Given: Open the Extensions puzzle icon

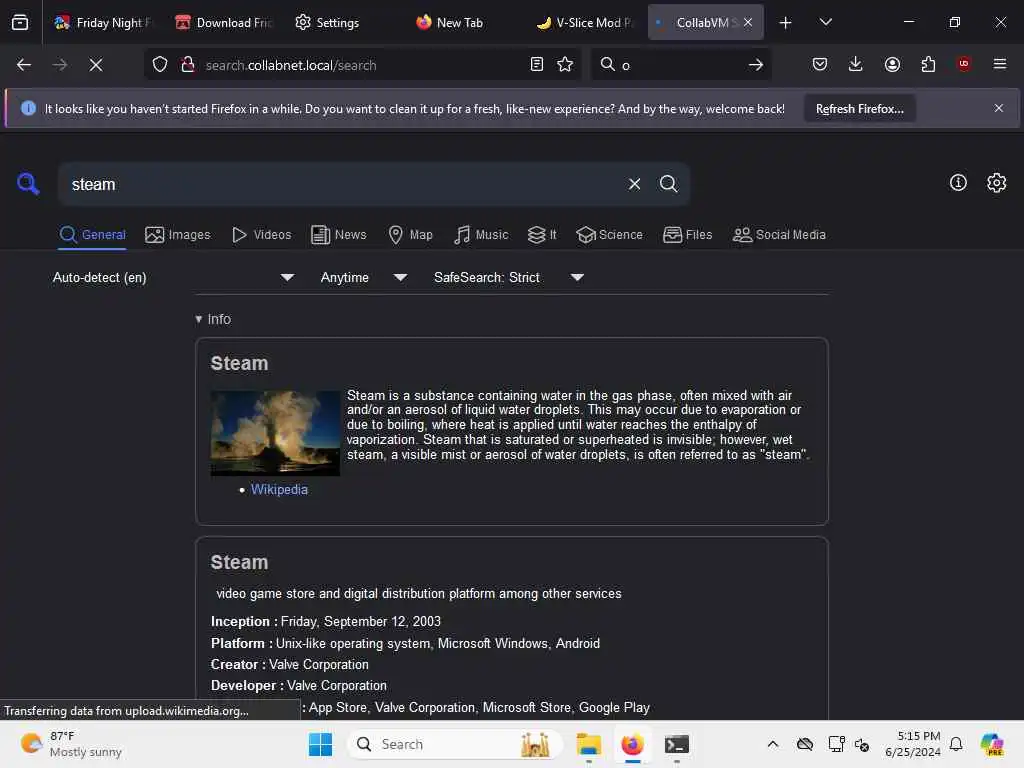Looking at the screenshot, I should (928, 64).
